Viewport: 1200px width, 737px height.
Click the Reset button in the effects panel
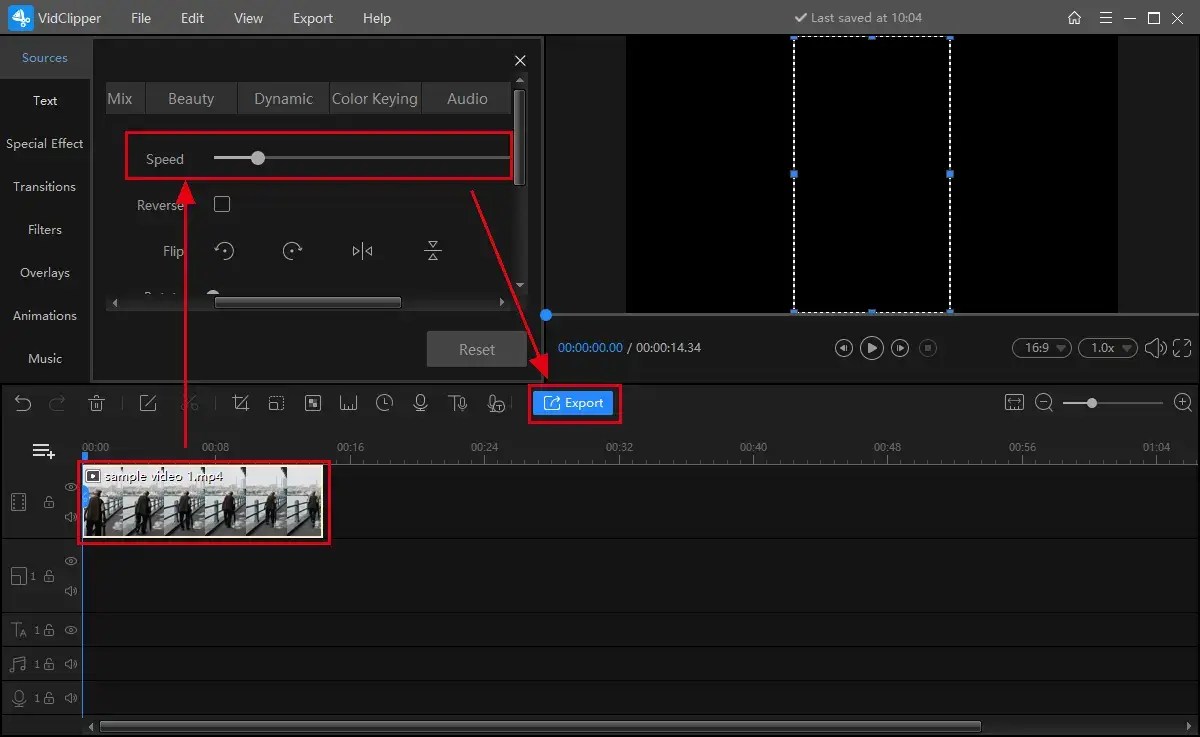tap(477, 348)
